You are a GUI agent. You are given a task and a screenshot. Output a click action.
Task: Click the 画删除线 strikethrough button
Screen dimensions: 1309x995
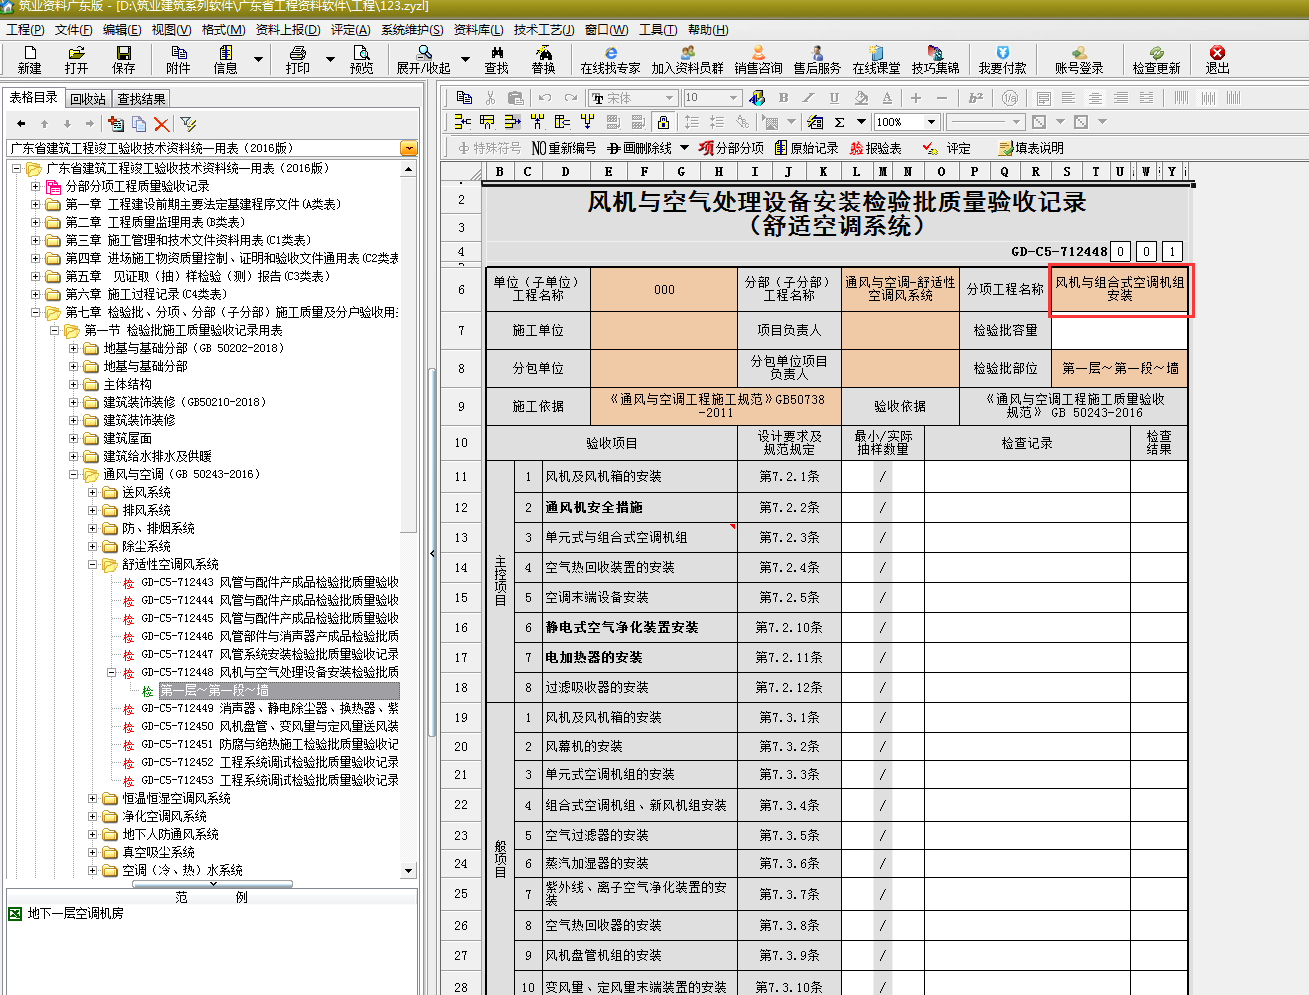coord(638,148)
